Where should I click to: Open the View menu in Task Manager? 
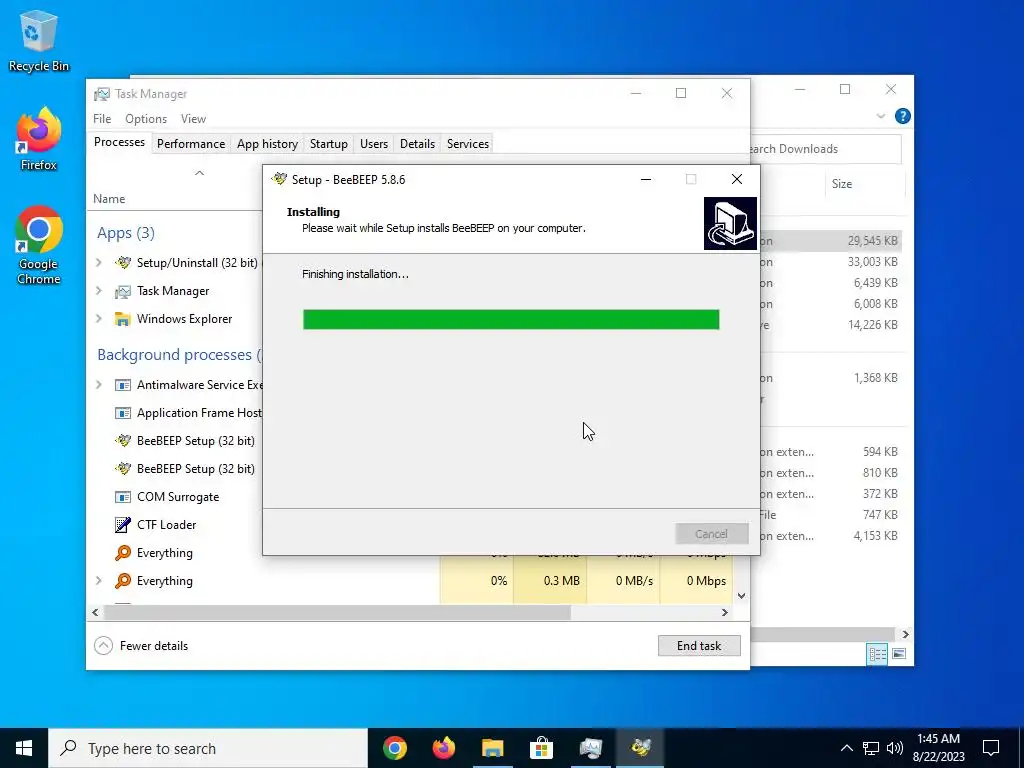tap(193, 119)
